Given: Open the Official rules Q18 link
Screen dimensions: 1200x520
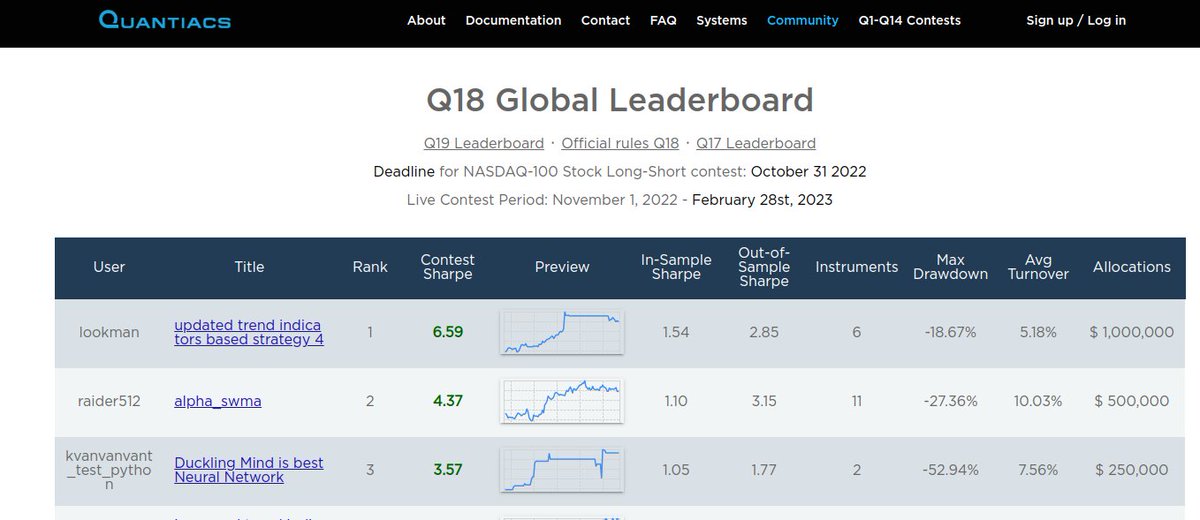Looking at the screenshot, I should pyautogui.click(x=620, y=143).
